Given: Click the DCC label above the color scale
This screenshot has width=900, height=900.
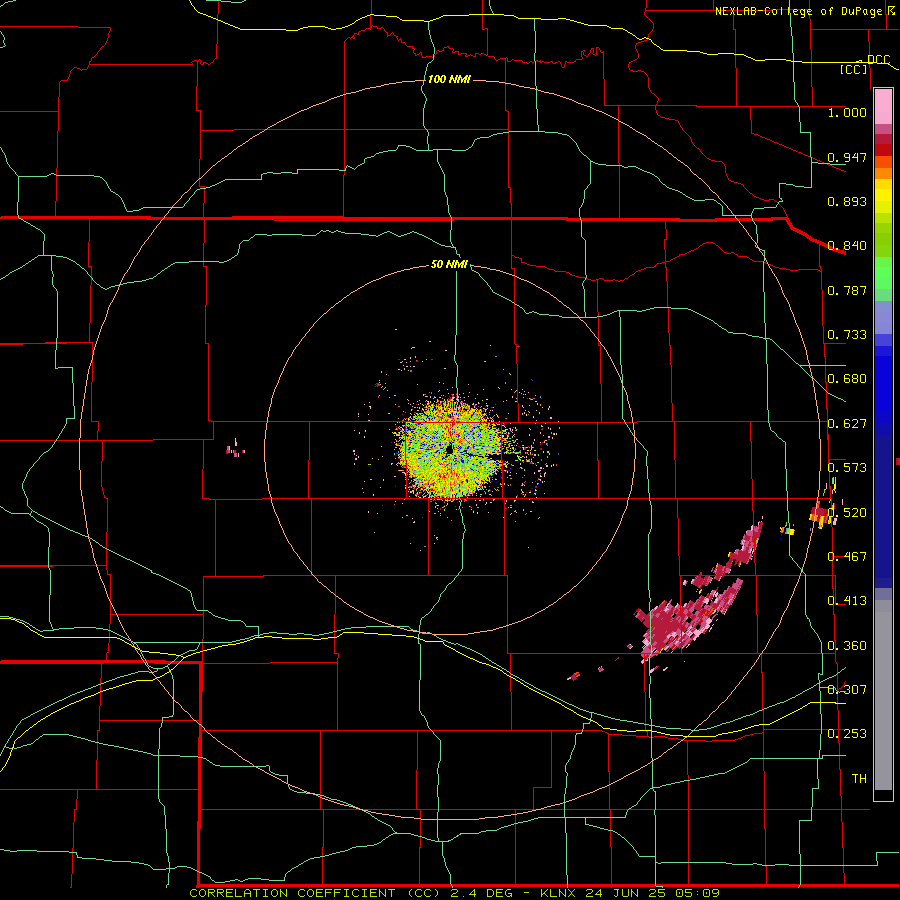Looking at the screenshot, I should click(878, 60).
